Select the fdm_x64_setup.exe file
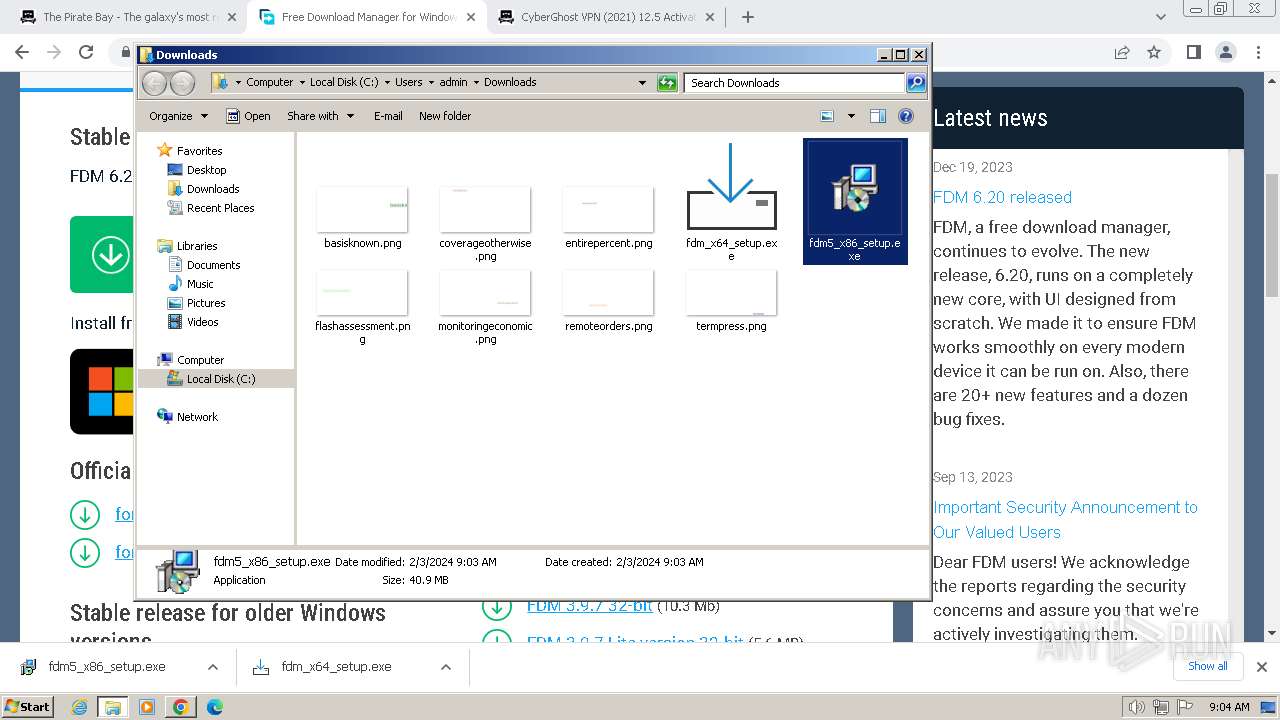The image size is (1280, 720). pyautogui.click(x=731, y=201)
